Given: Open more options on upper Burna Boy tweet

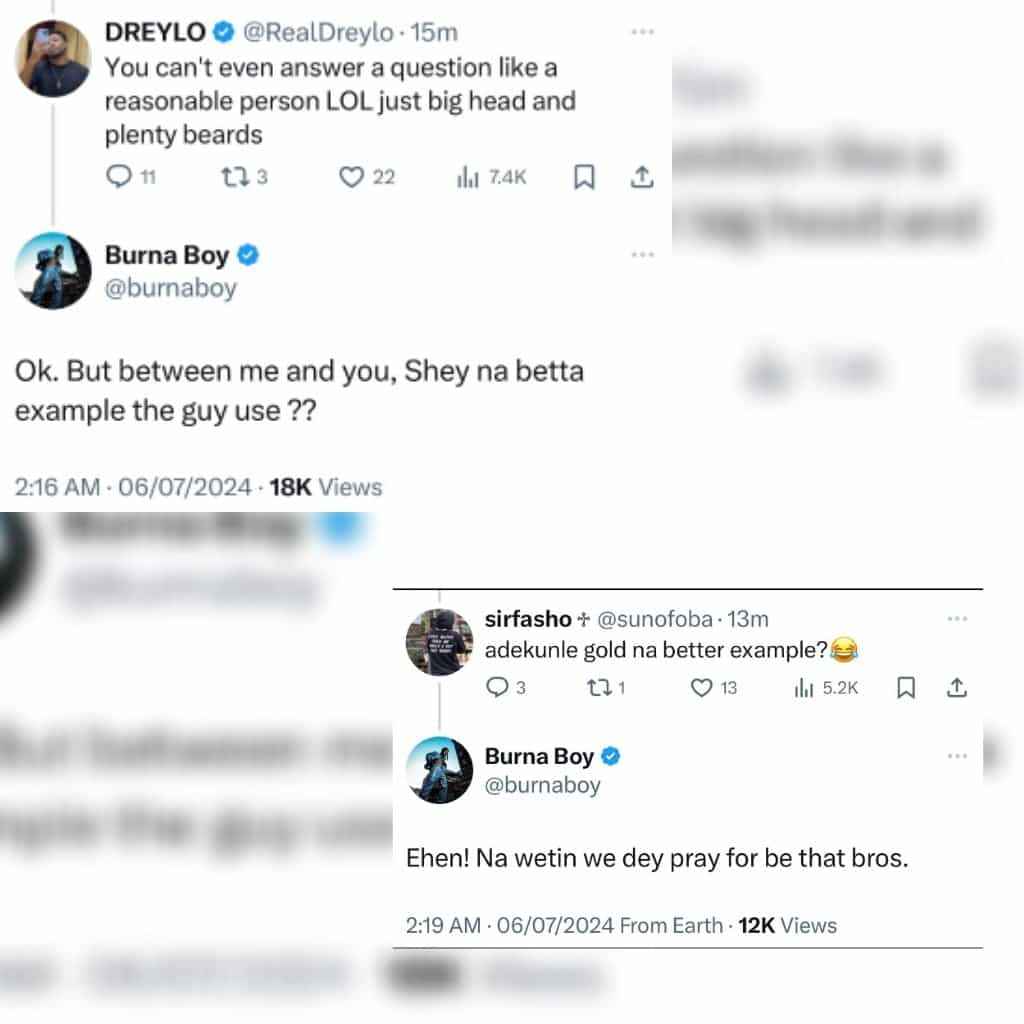Looking at the screenshot, I should click(x=643, y=254).
